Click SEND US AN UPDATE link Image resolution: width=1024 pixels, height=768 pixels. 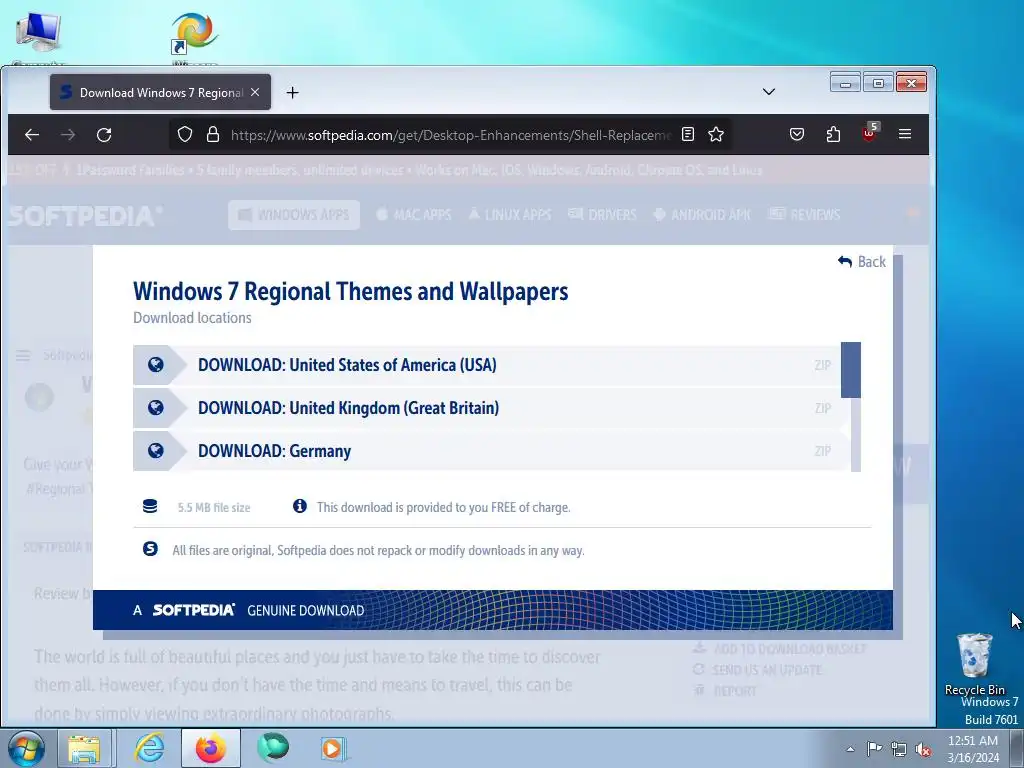[758, 670]
